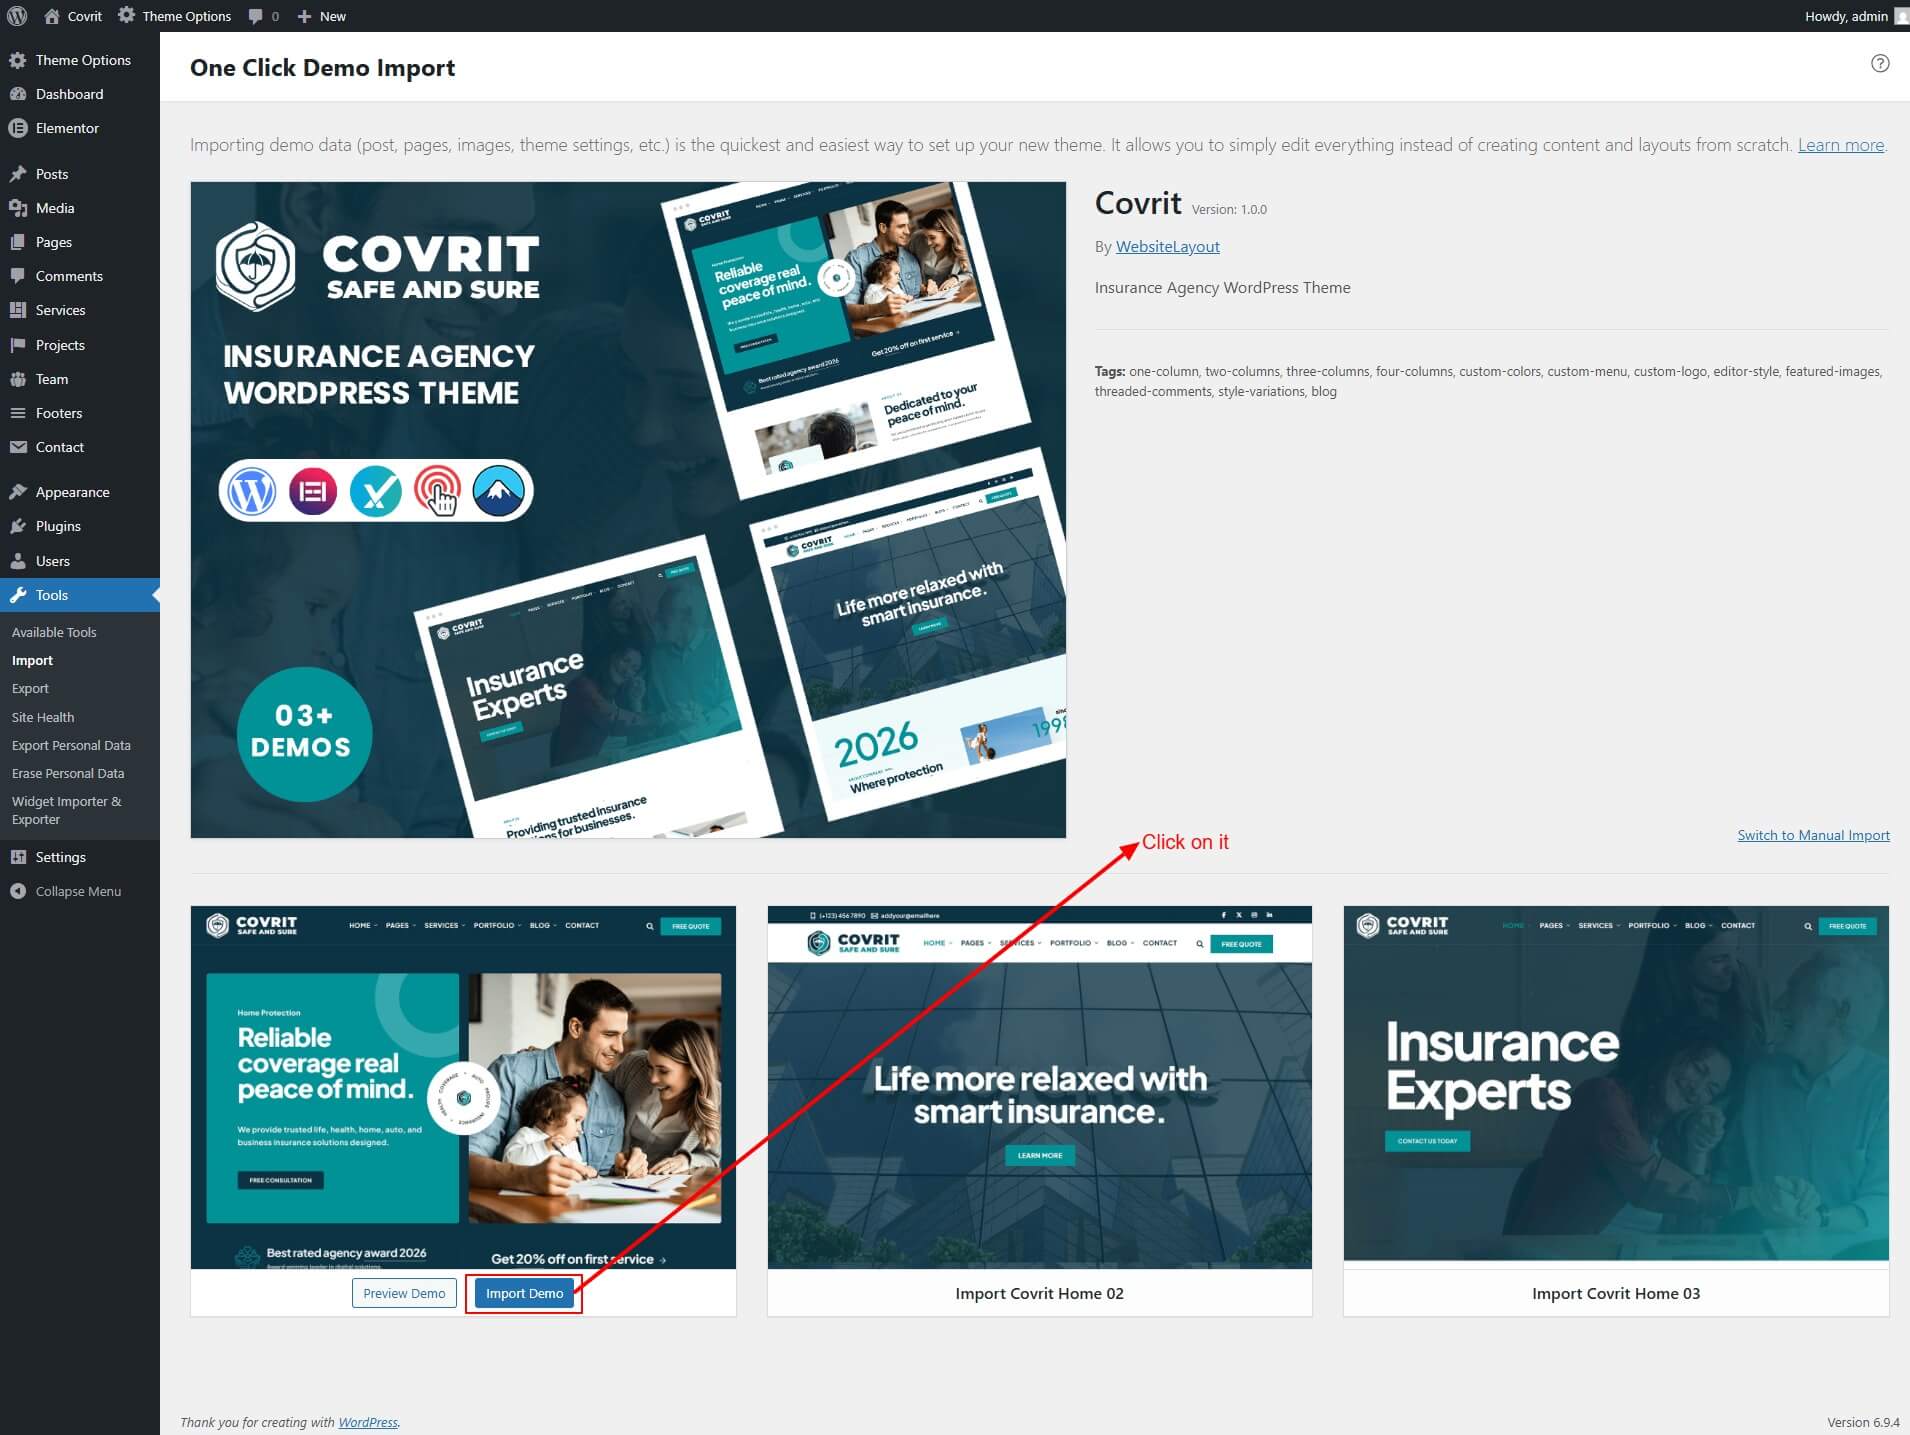Click the WordPress logo in admin bar

click(17, 16)
